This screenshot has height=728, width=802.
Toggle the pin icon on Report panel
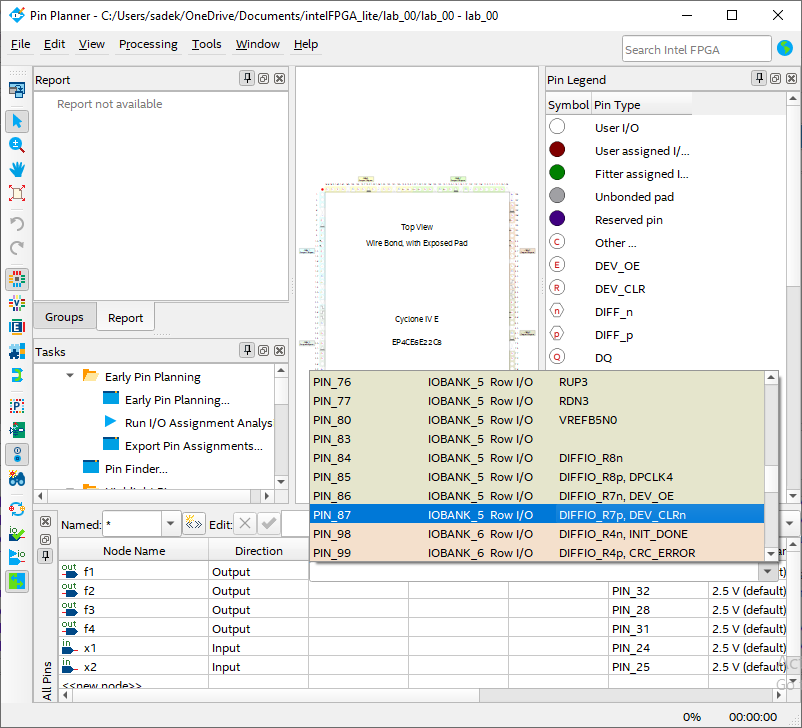coord(247,79)
